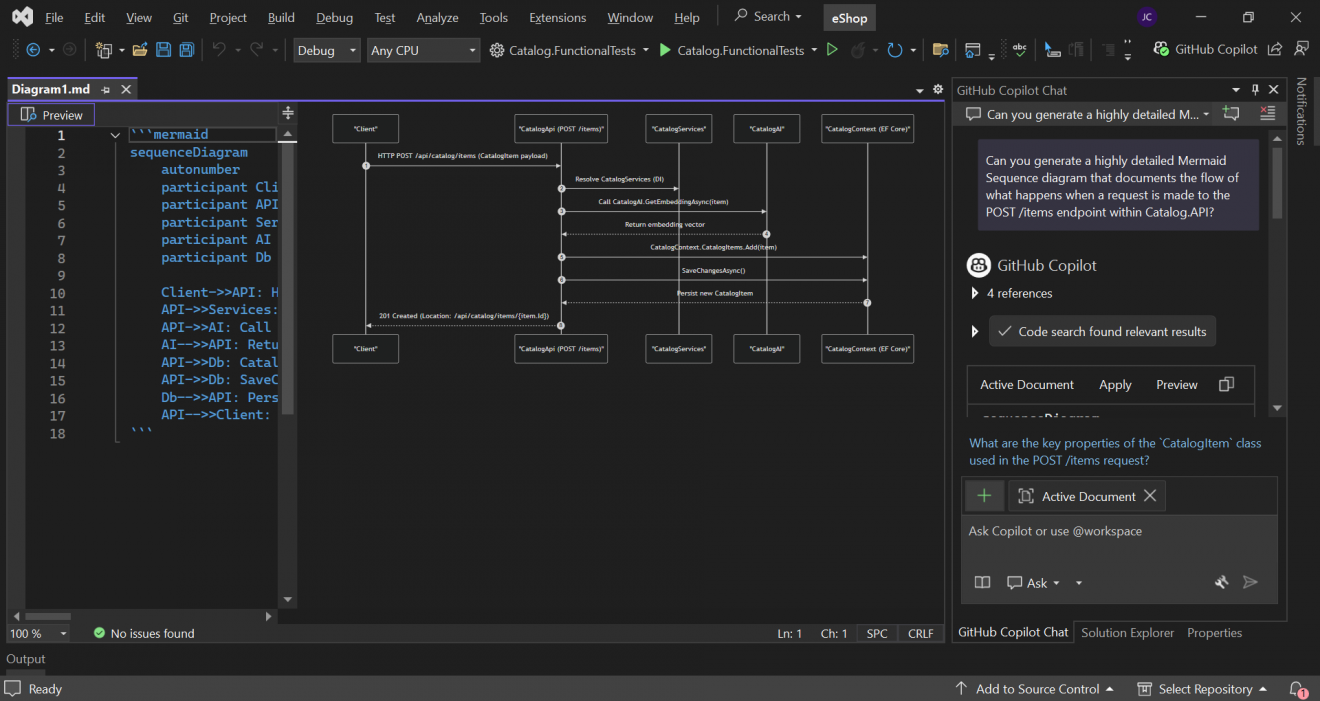Viewport: 1320px width, 701px height.
Task: Open the Copilot Chat window options arrow
Action: [x=1236, y=90]
